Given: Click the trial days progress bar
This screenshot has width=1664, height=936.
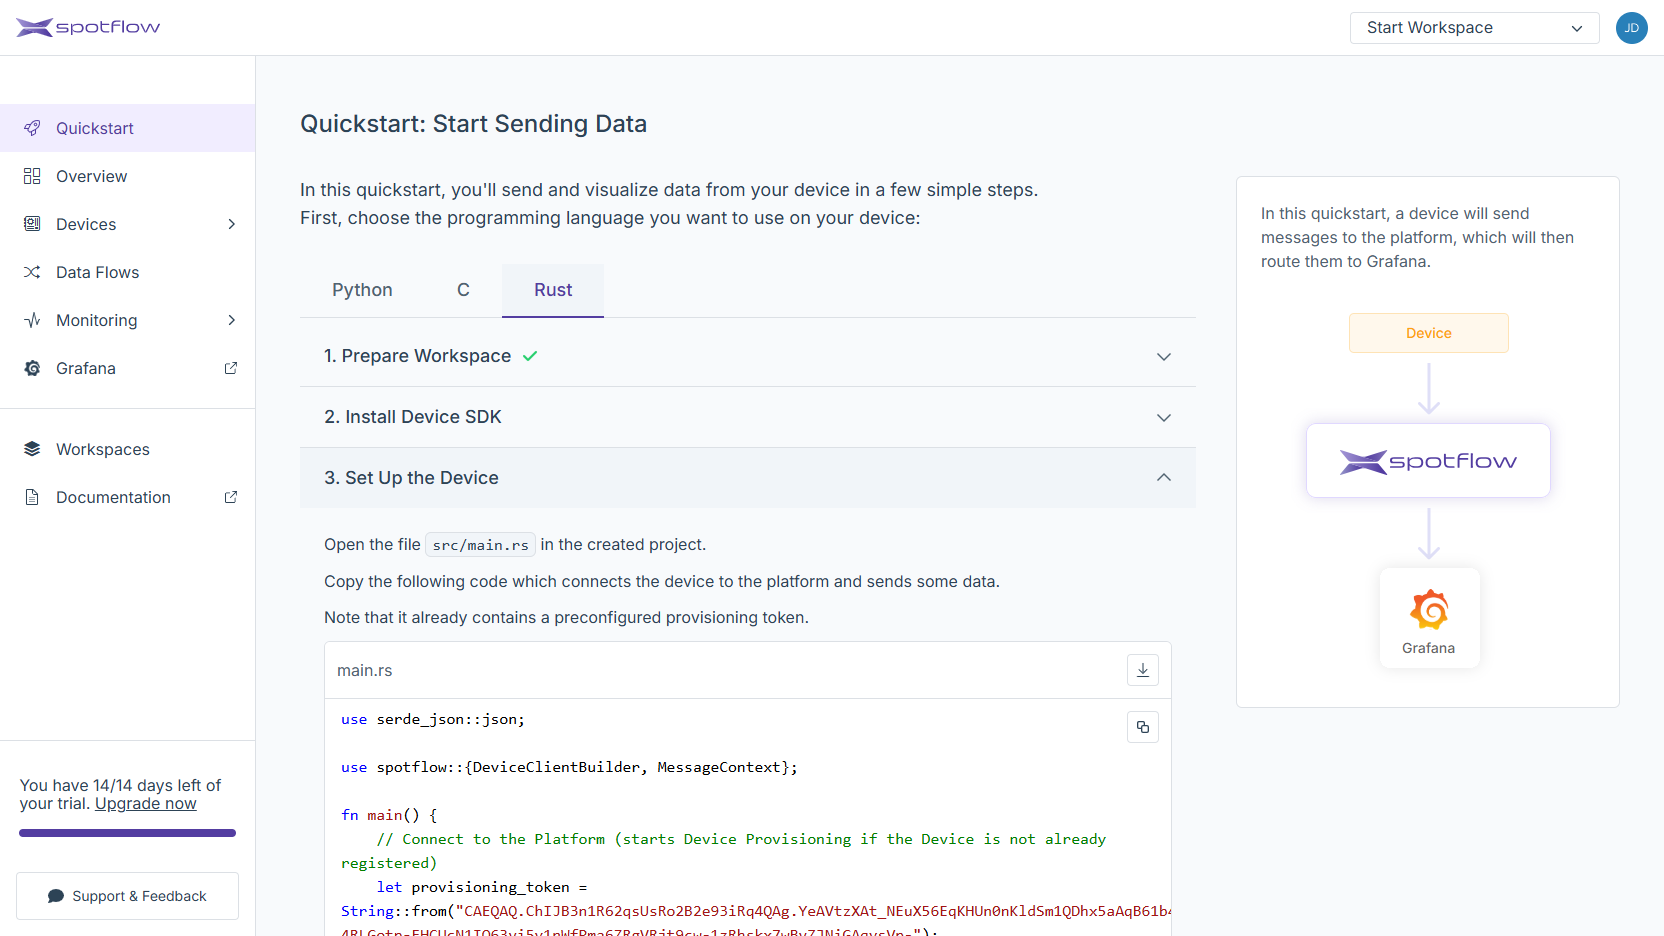Looking at the screenshot, I should pos(127,833).
